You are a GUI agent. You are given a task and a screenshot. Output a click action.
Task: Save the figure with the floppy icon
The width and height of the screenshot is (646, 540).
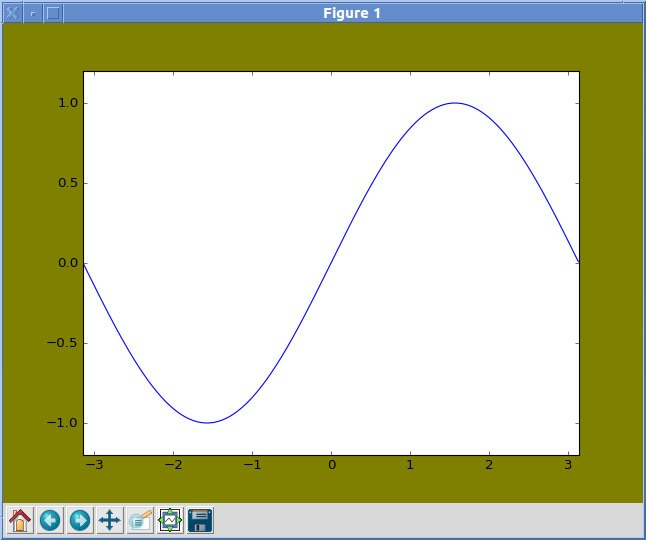200,520
